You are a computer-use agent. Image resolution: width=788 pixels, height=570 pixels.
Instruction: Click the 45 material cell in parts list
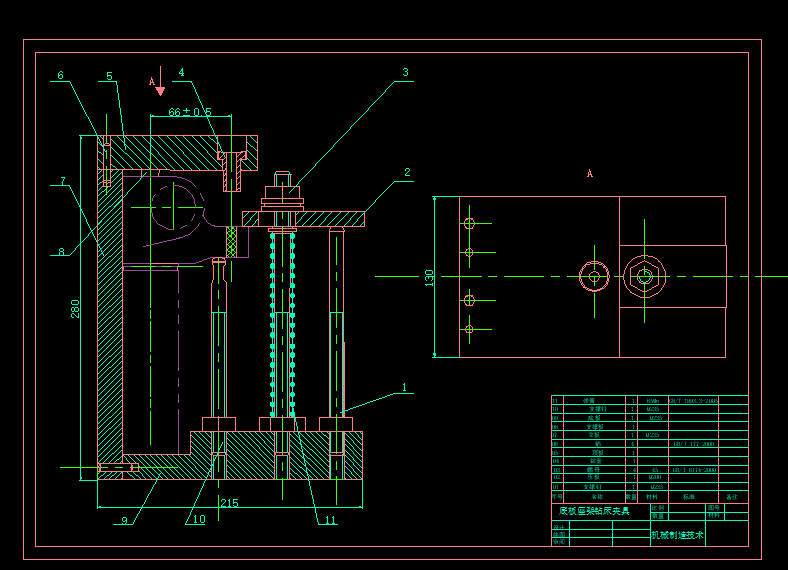[x=655, y=470]
